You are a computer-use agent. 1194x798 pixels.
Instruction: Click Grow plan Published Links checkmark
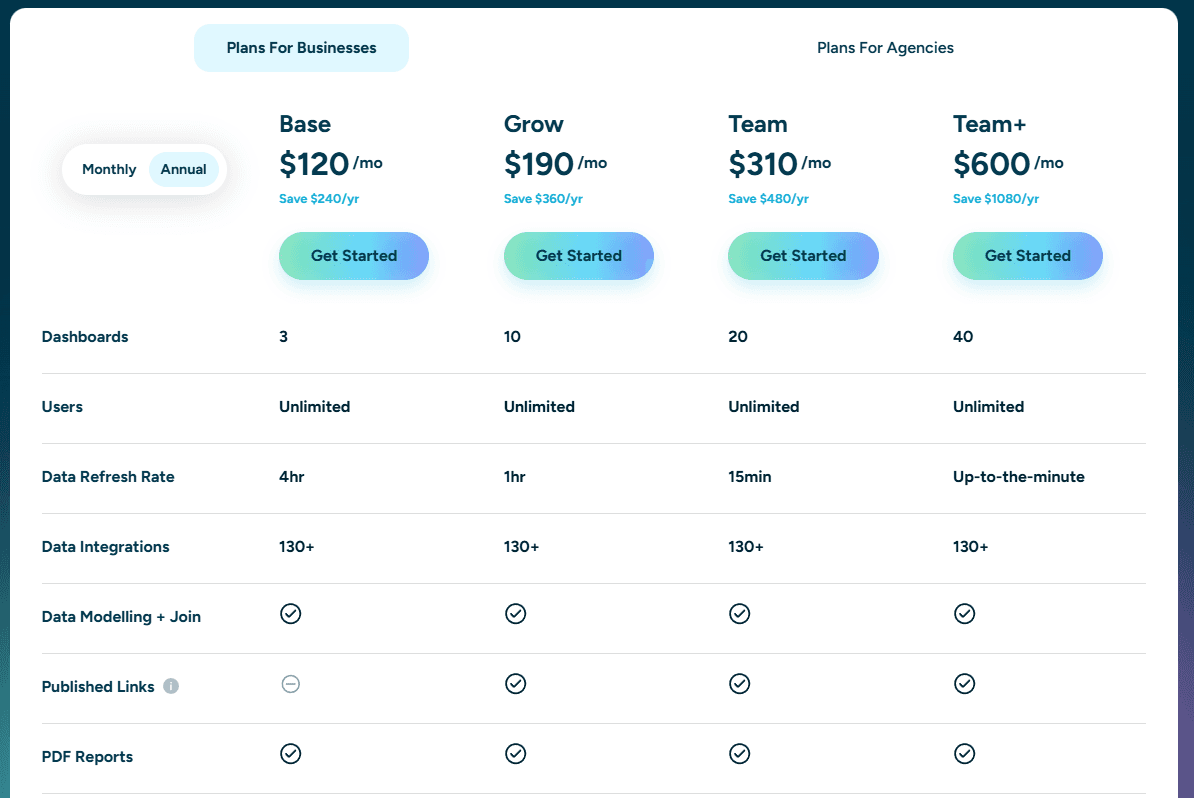coord(515,684)
